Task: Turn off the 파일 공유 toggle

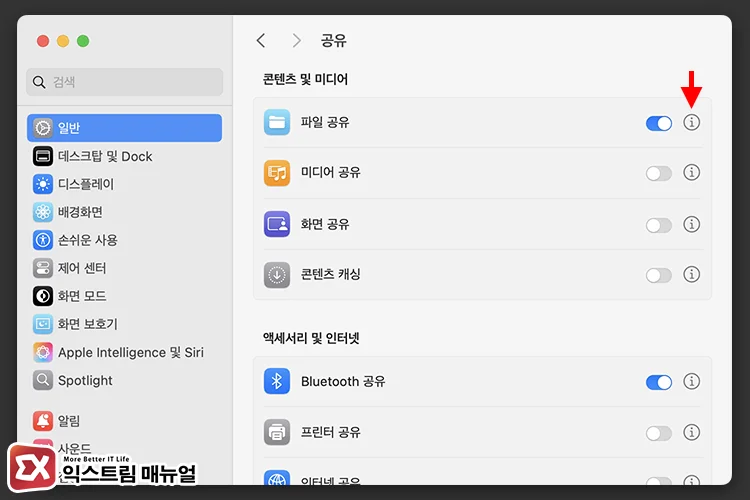Action: [659, 123]
